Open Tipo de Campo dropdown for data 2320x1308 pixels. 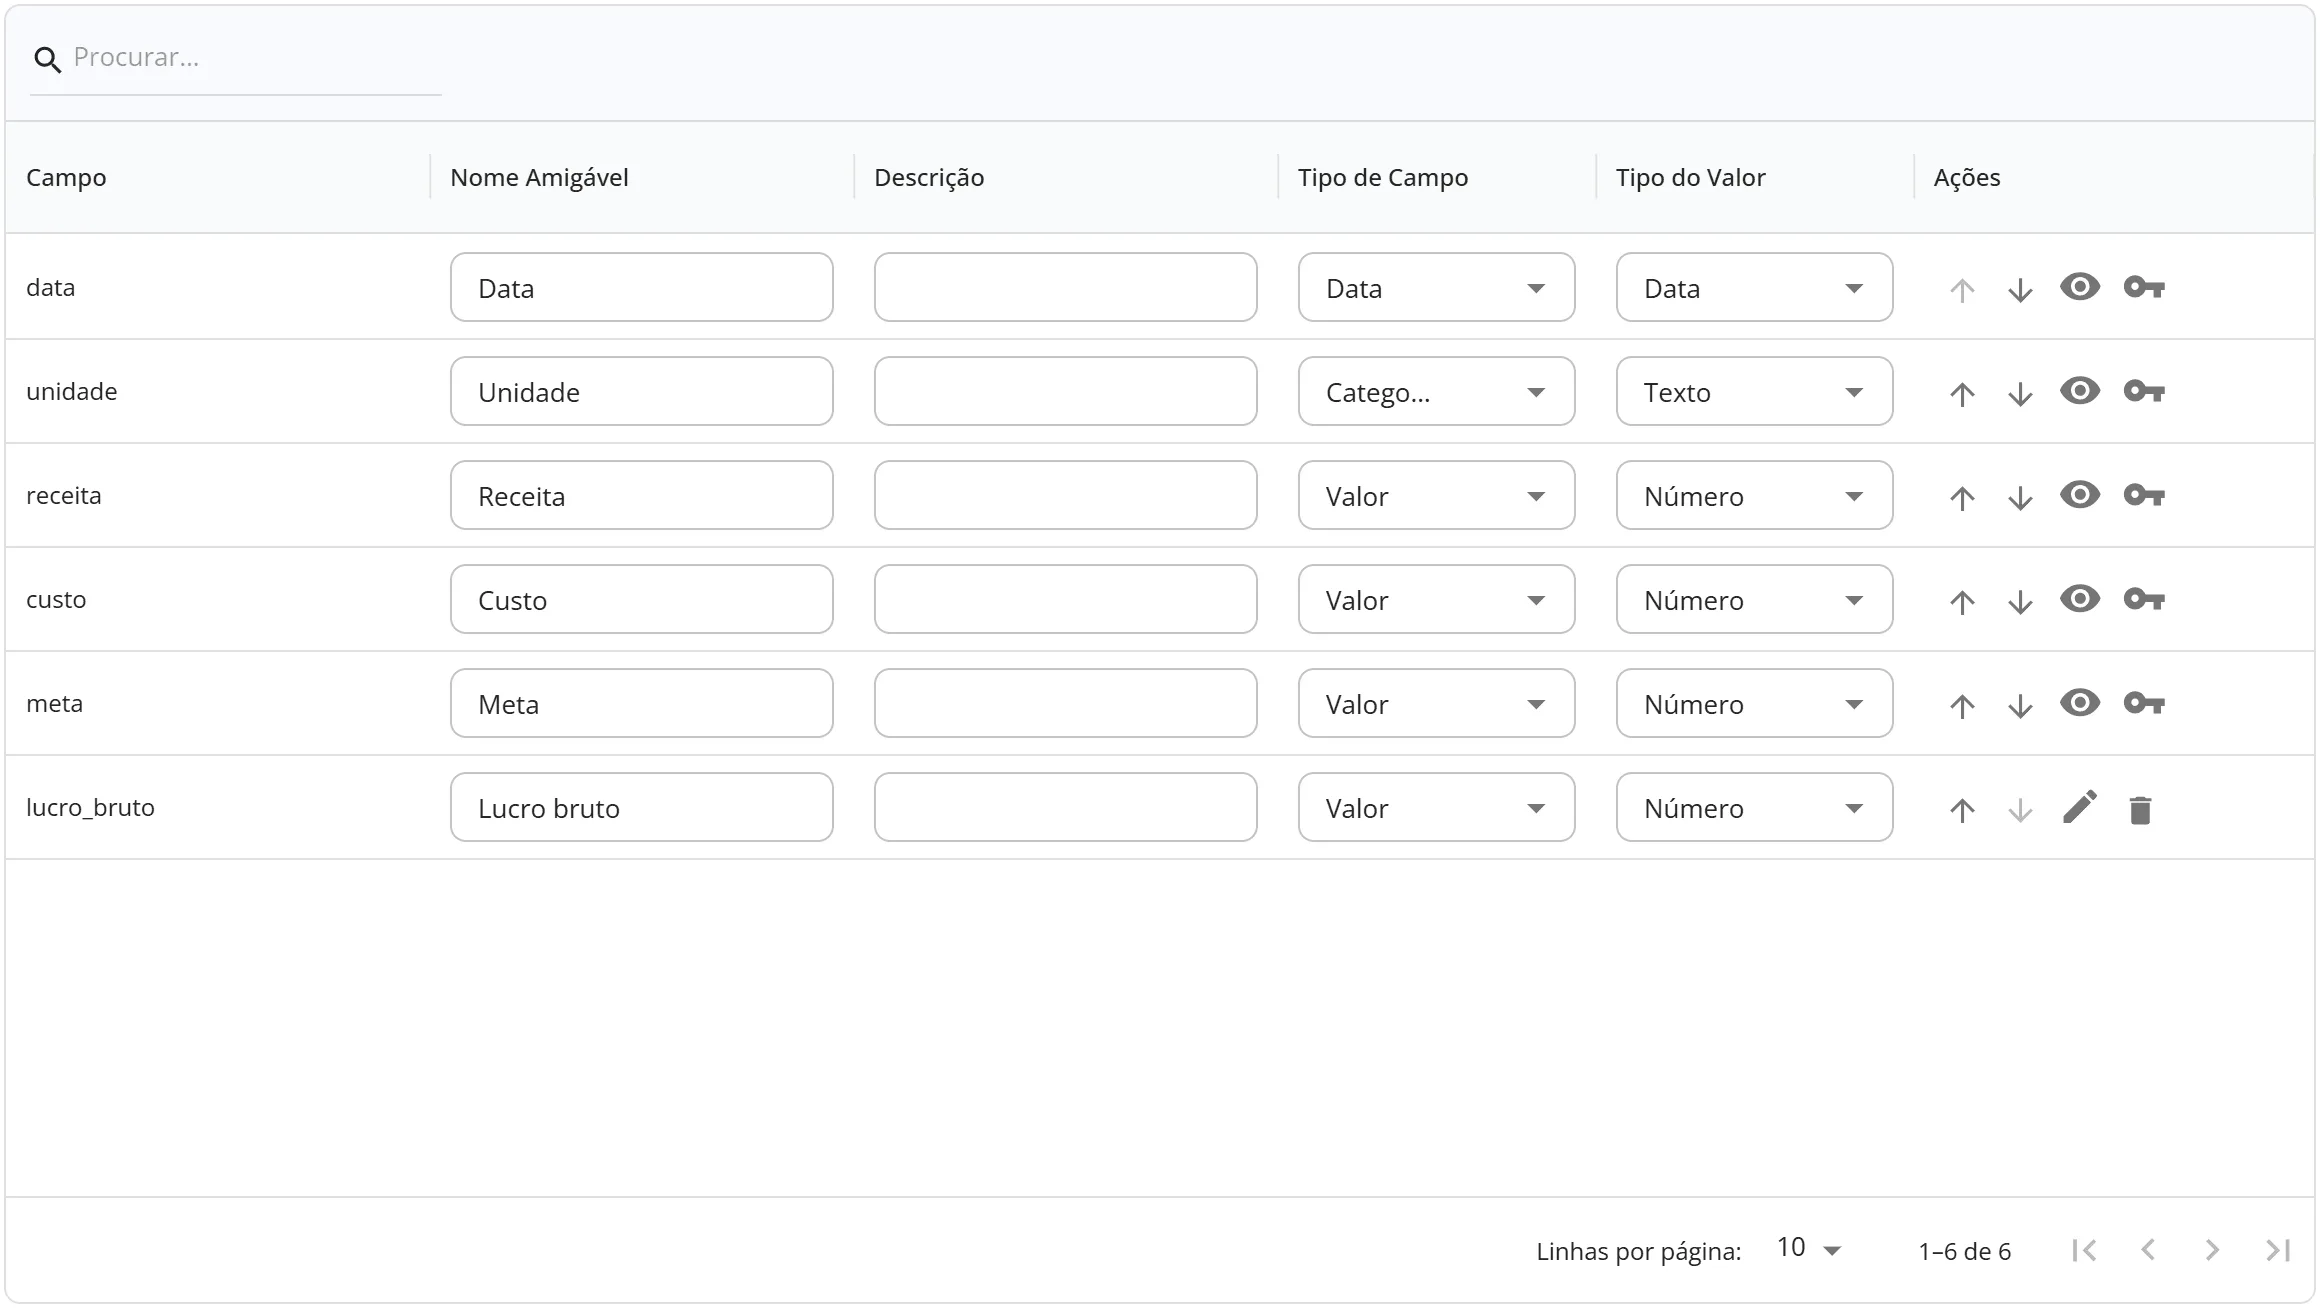point(1437,287)
